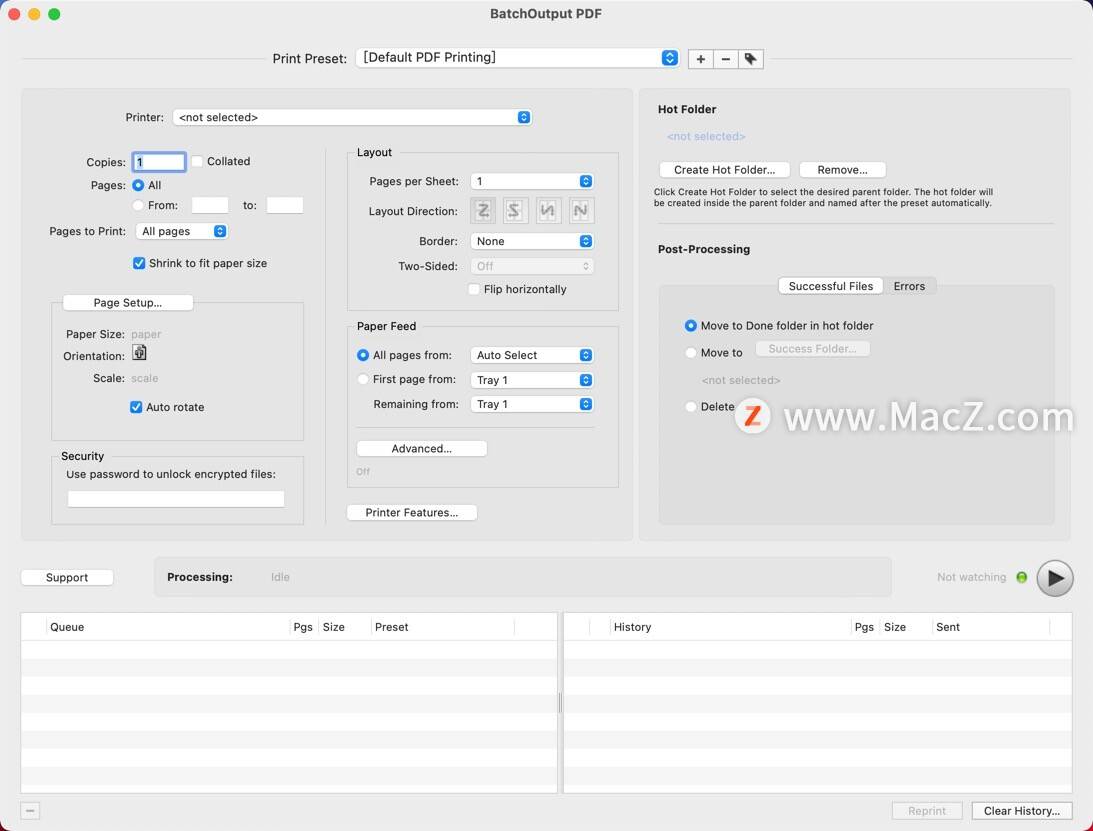Click the minus icon beside Print Preset
Screen dimensions: 1093x831
pyautogui.click(x=726, y=59)
